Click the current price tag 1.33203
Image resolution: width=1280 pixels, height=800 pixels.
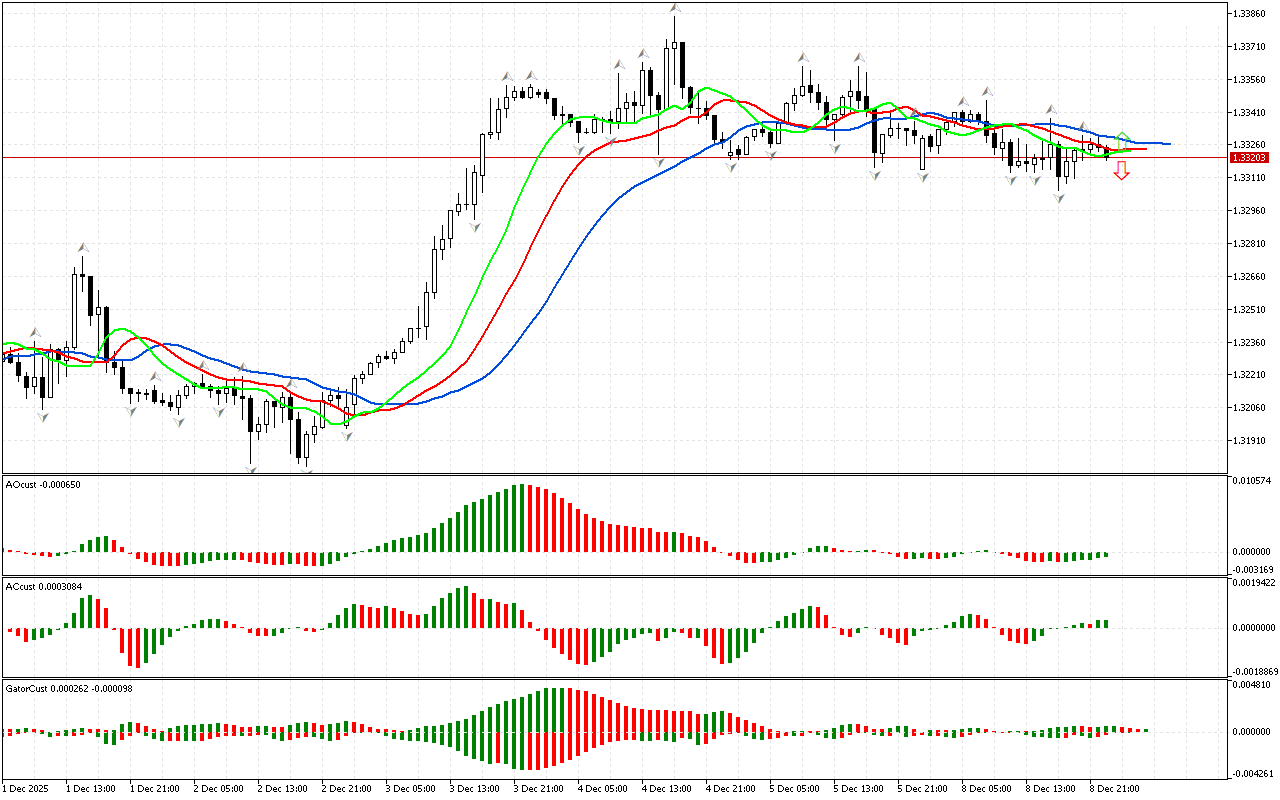click(1250, 158)
